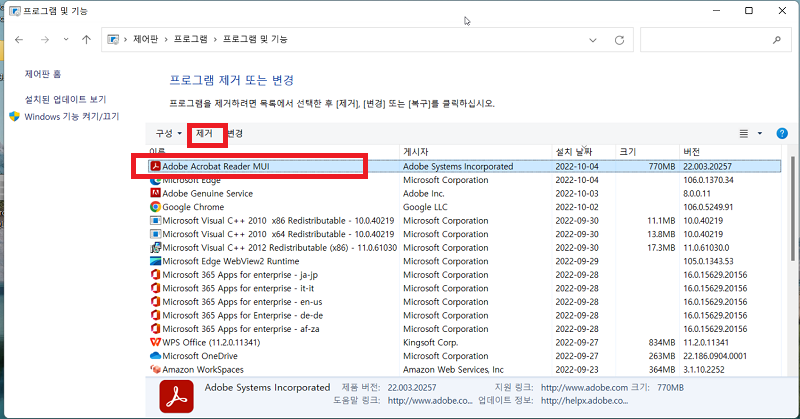Click the Visual C++ 2010 x86 icon
The image size is (800, 419).
pos(156,220)
